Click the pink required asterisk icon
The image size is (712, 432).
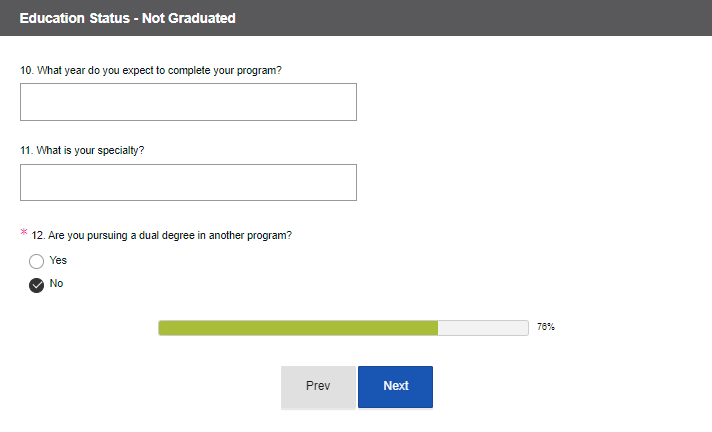[24, 233]
